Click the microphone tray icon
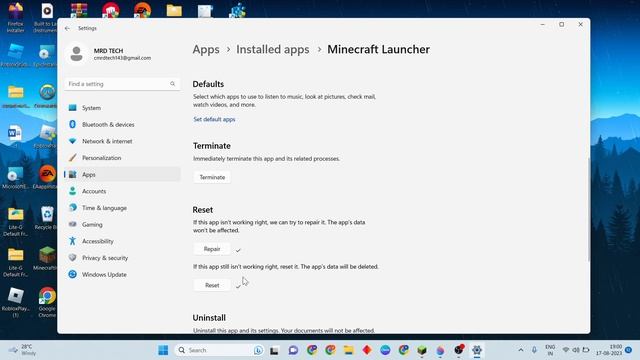 pyautogui.click(x=534, y=350)
